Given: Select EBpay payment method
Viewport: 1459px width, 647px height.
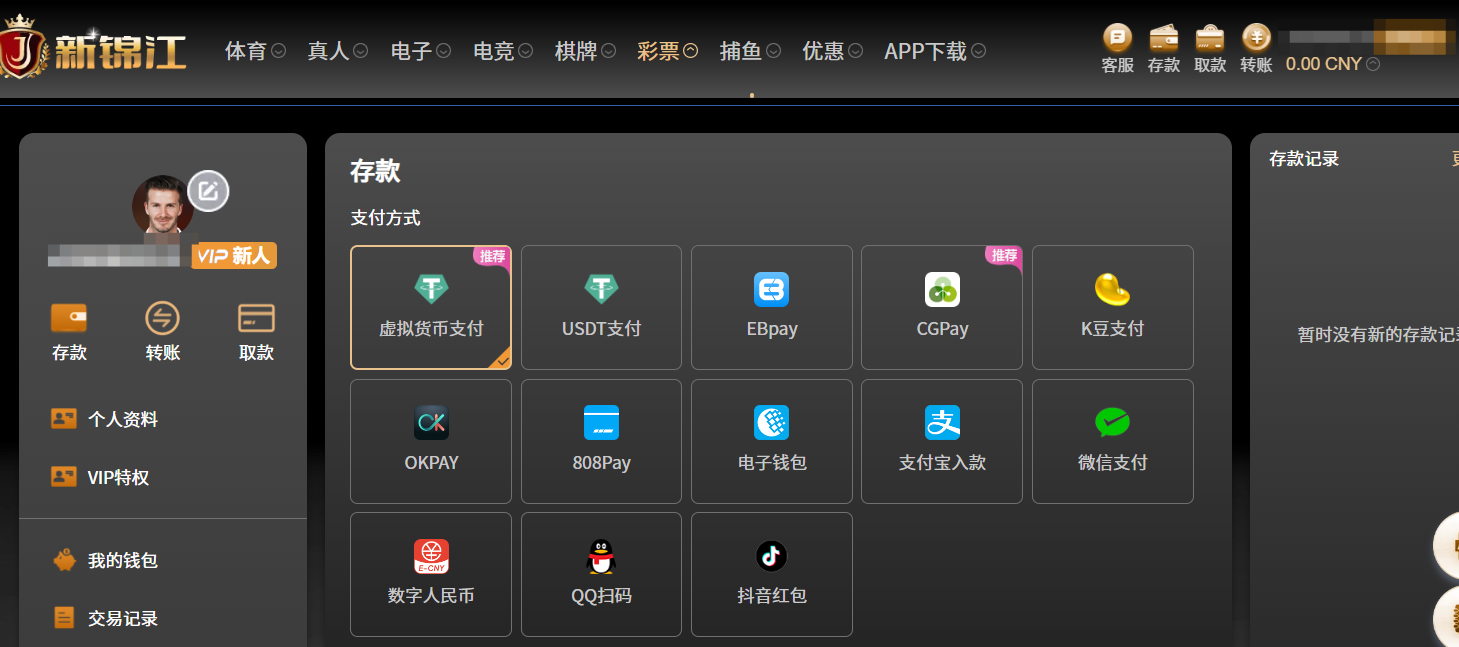Looking at the screenshot, I should 772,308.
